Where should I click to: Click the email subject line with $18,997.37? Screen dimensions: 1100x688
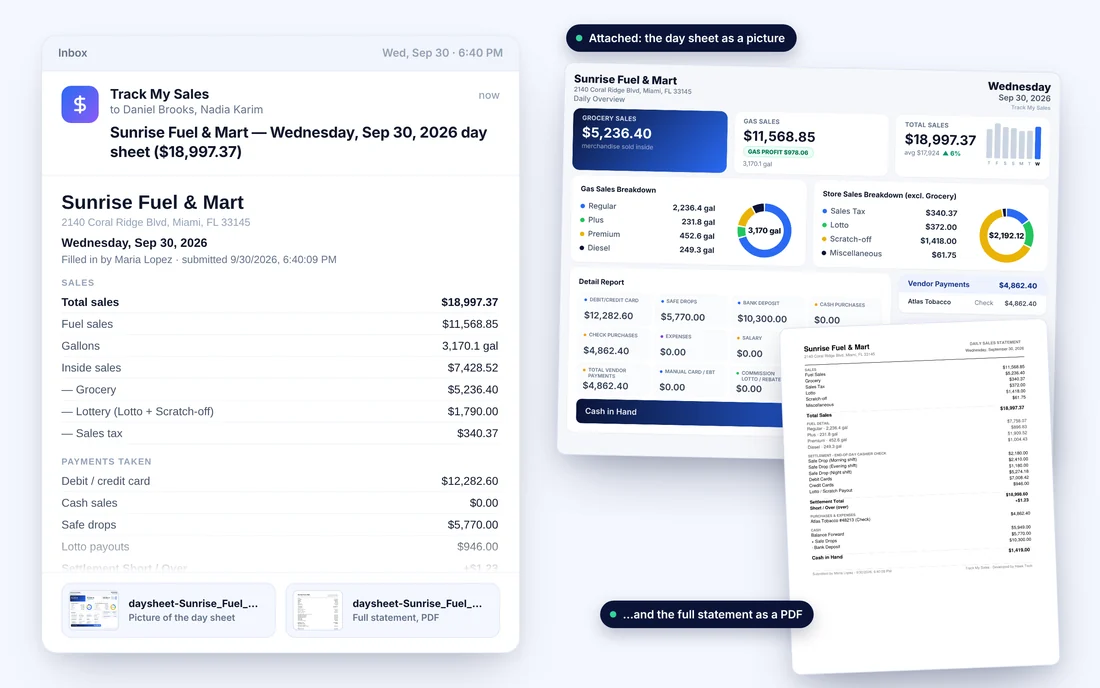click(x=298, y=142)
